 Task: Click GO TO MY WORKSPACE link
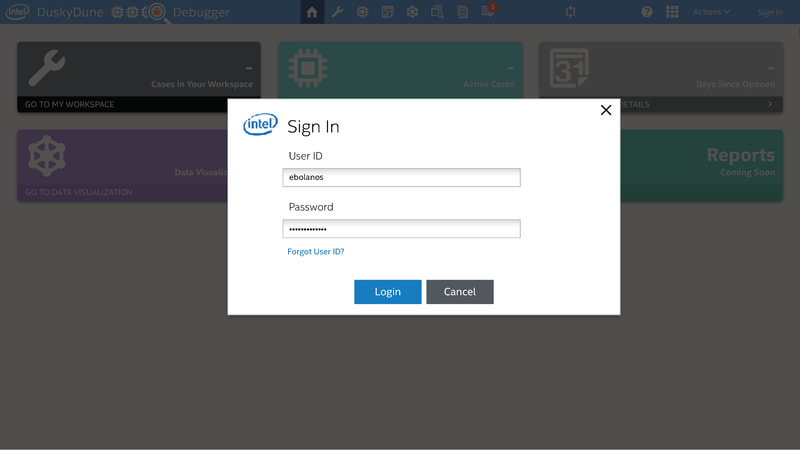(x=69, y=104)
